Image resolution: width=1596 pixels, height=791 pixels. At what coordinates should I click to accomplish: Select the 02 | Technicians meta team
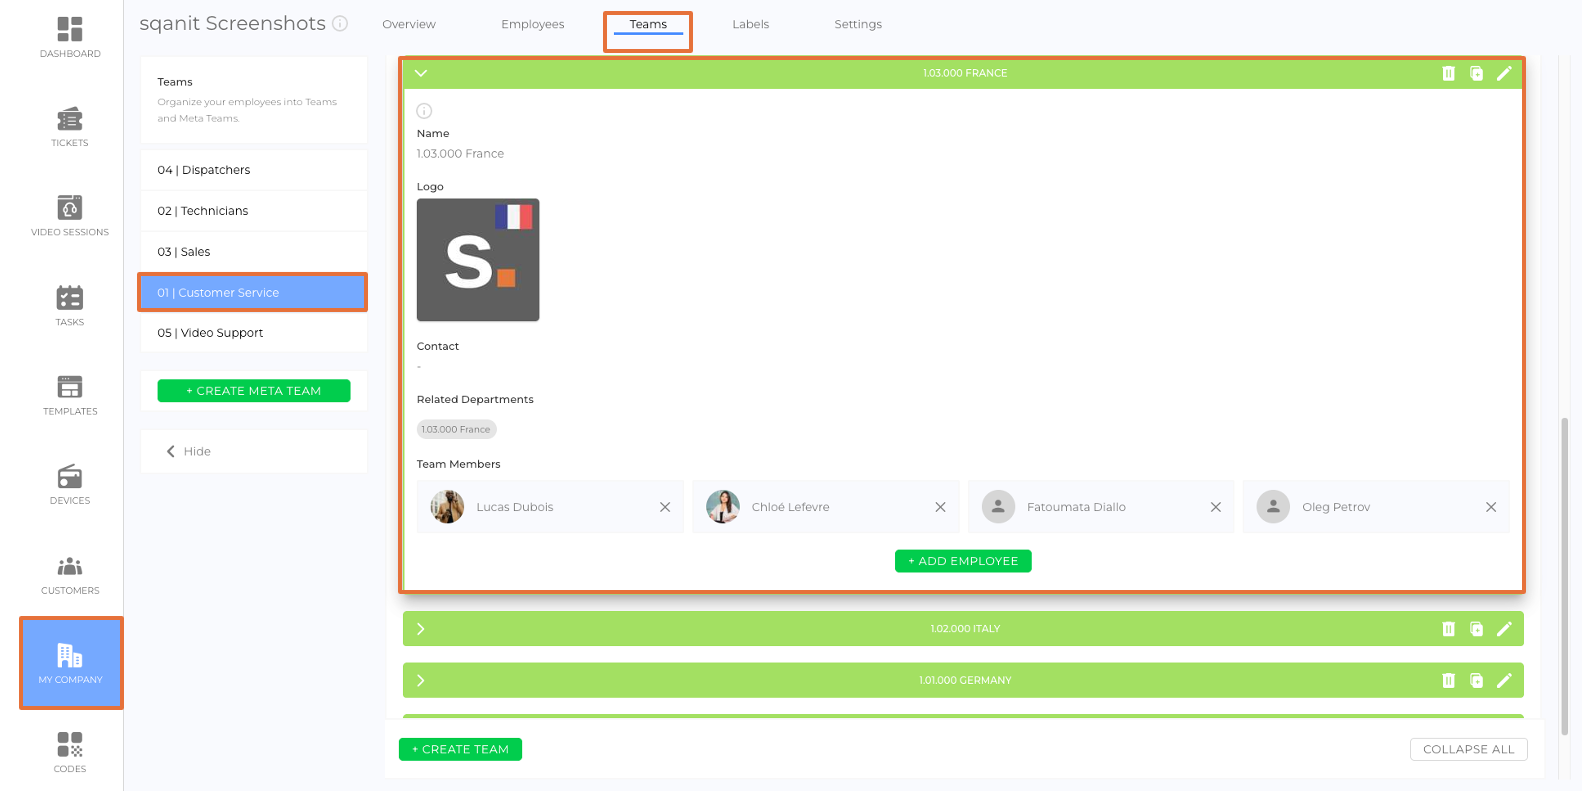(253, 211)
